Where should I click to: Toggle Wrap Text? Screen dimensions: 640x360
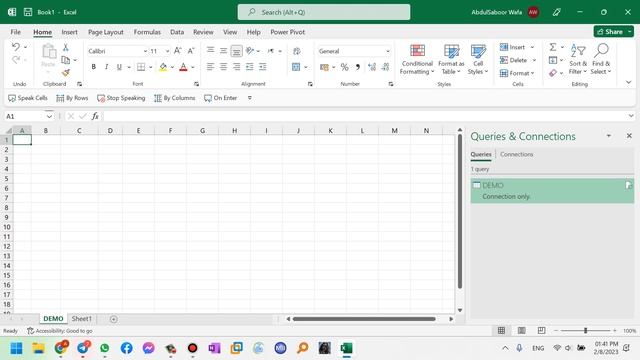tap(297, 51)
